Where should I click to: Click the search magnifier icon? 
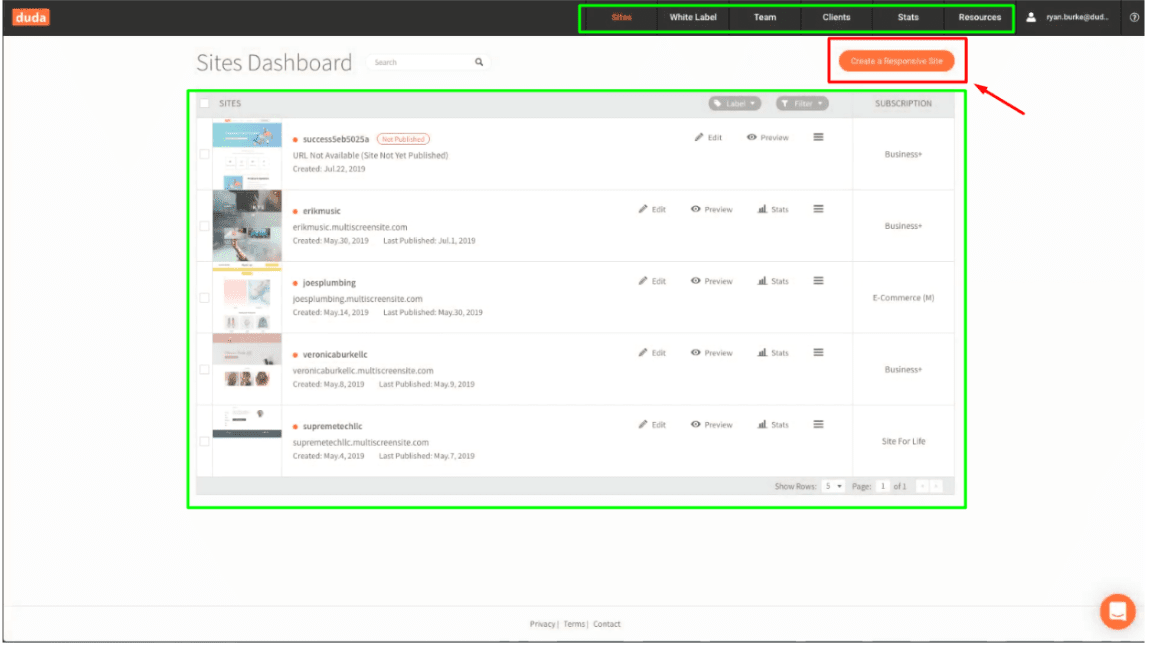pos(481,62)
